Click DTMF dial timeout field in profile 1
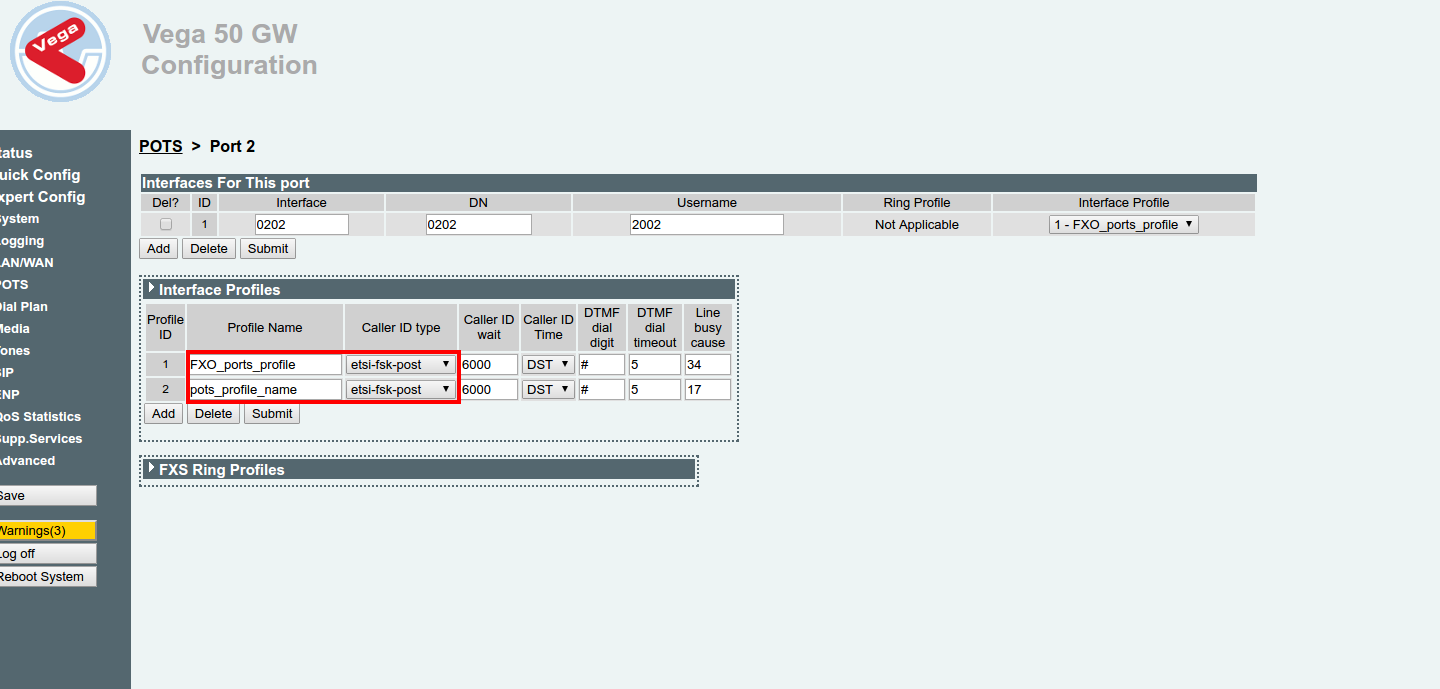This screenshot has width=1440, height=689. click(x=655, y=364)
